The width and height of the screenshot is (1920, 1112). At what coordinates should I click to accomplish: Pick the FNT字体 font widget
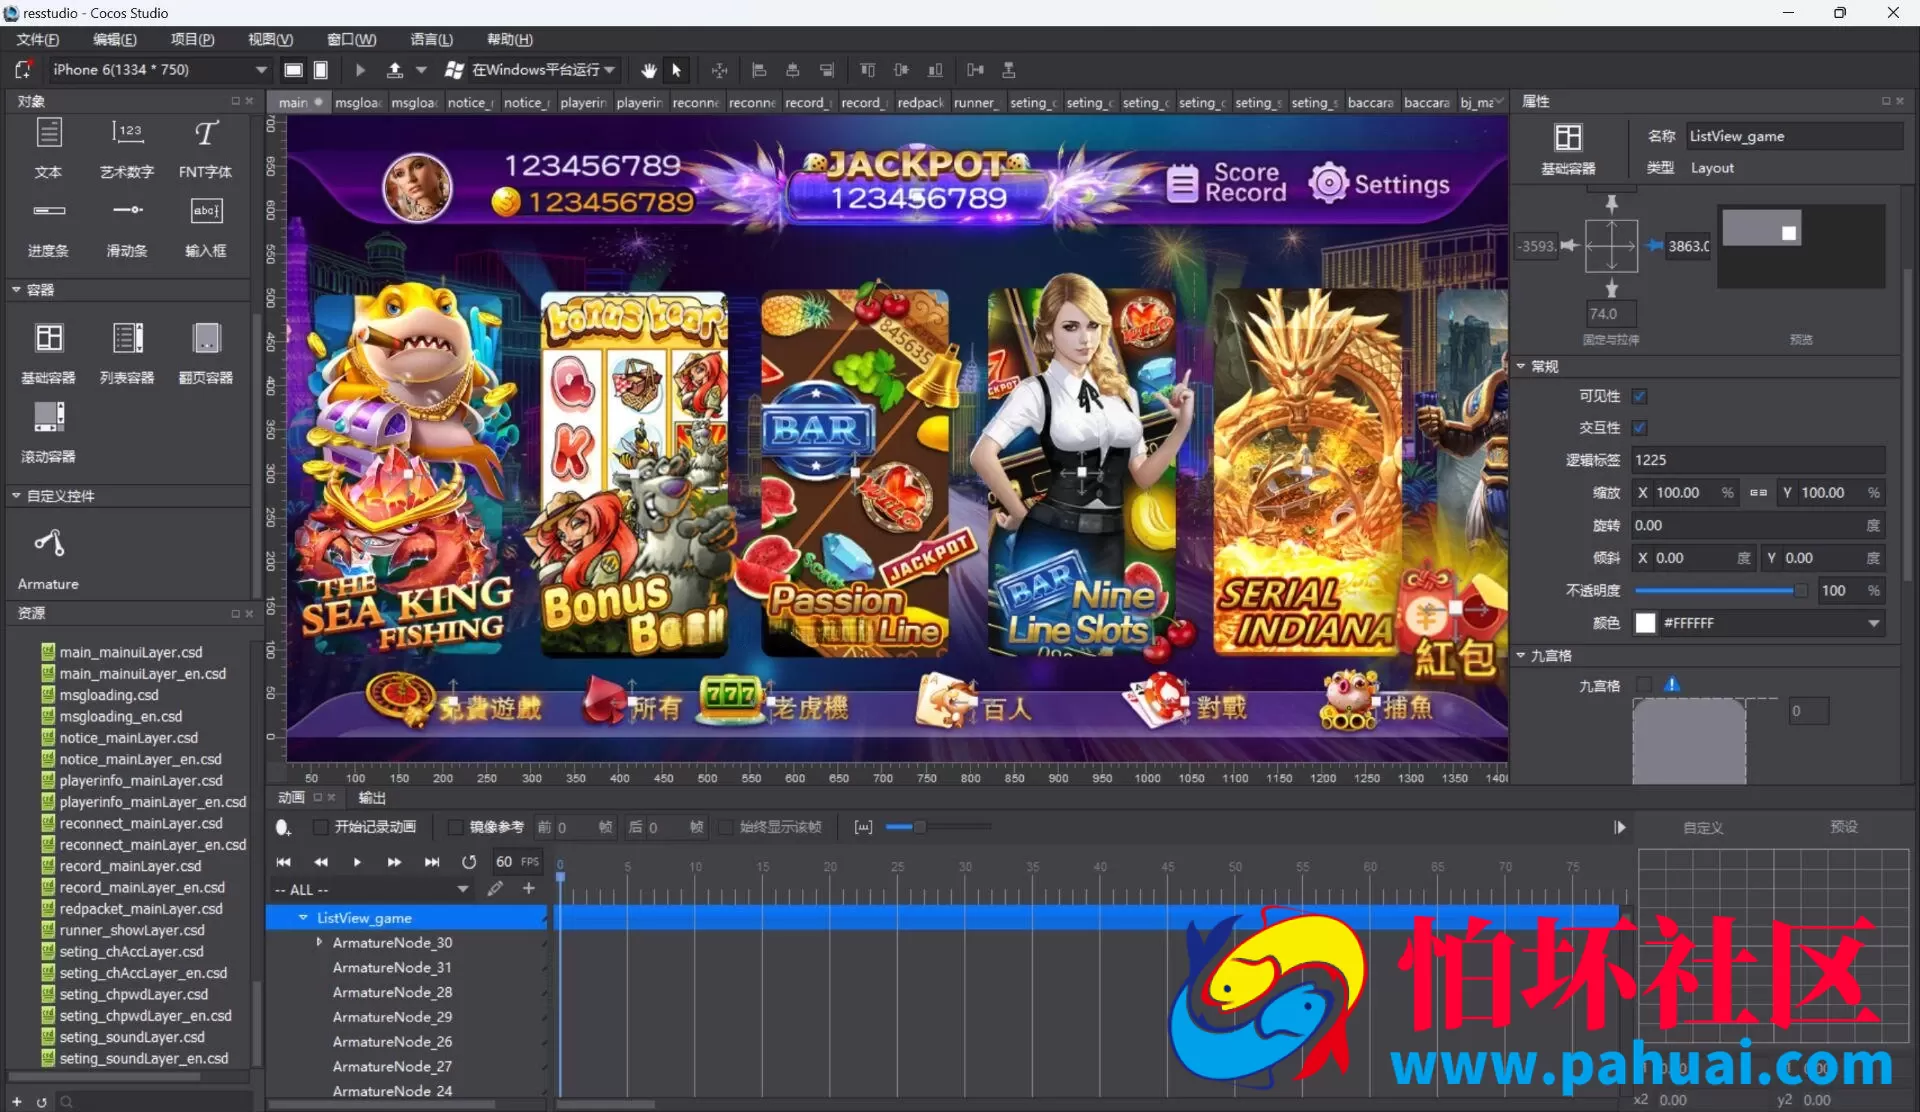pos(205,149)
